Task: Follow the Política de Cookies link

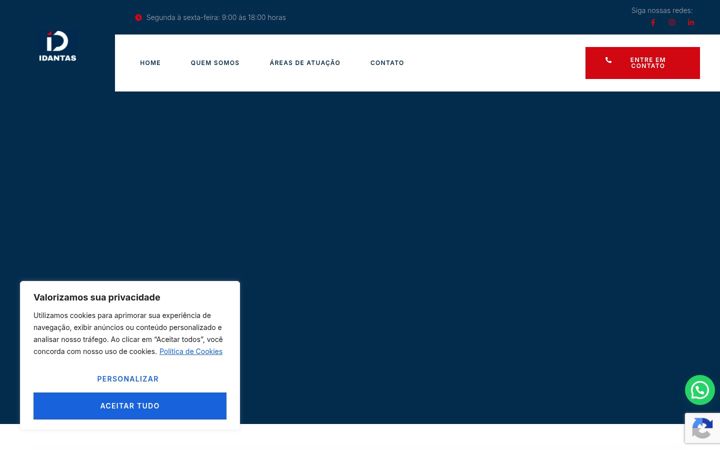Action: pyautogui.click(x=191, y=351)
